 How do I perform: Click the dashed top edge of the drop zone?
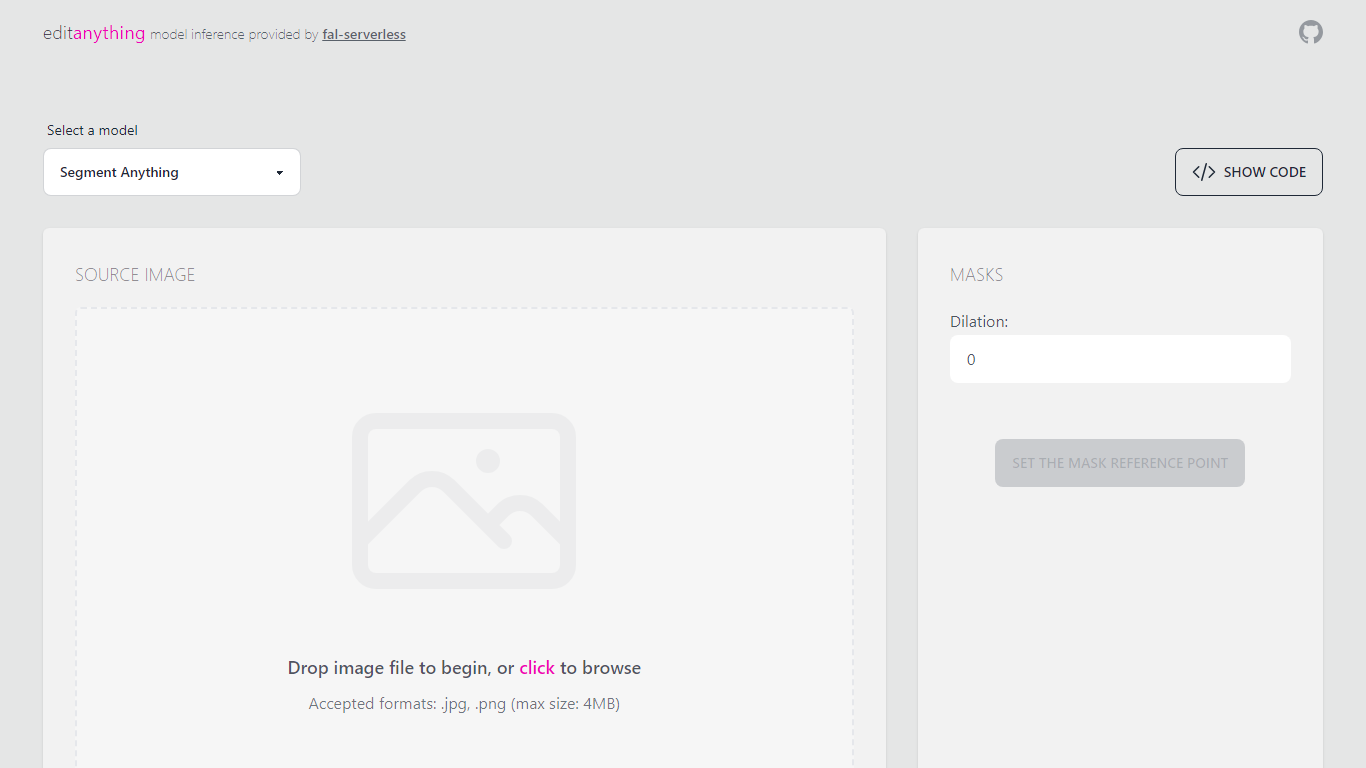tap(464, 309)
